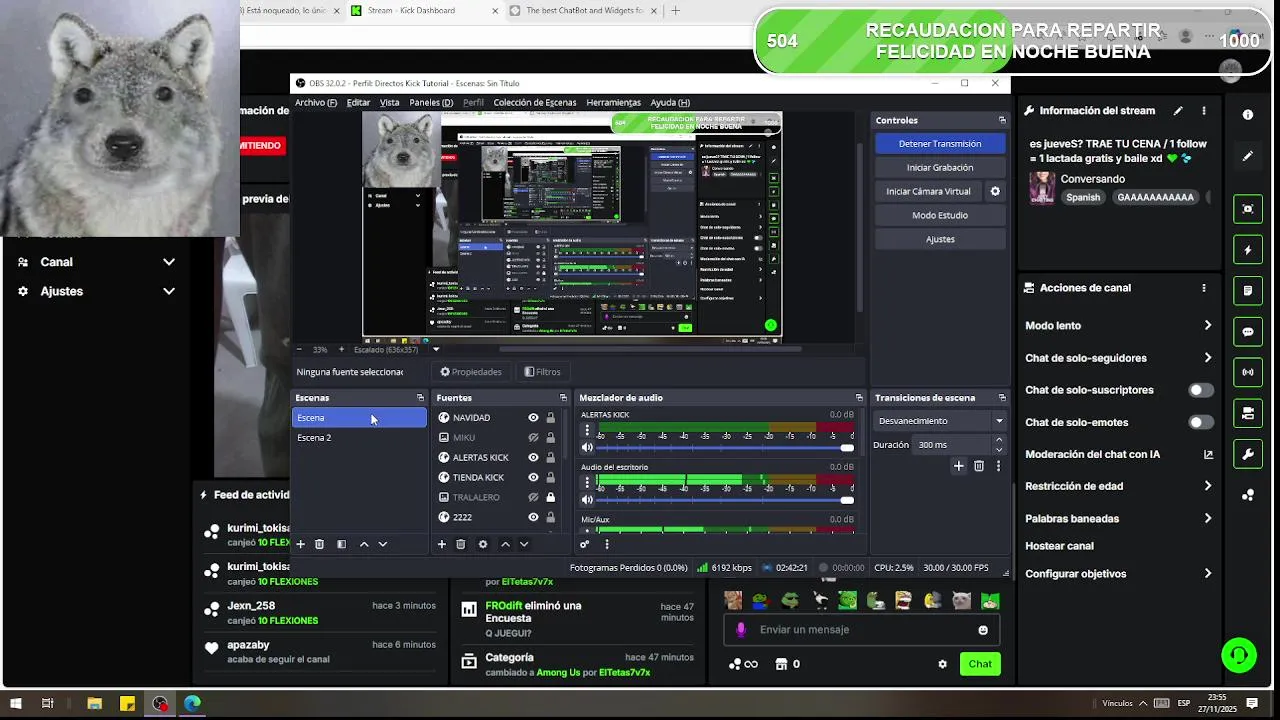Open Kick sidebar chat bubble icon
This screenshot has height=720, width=1280.
1248,331
